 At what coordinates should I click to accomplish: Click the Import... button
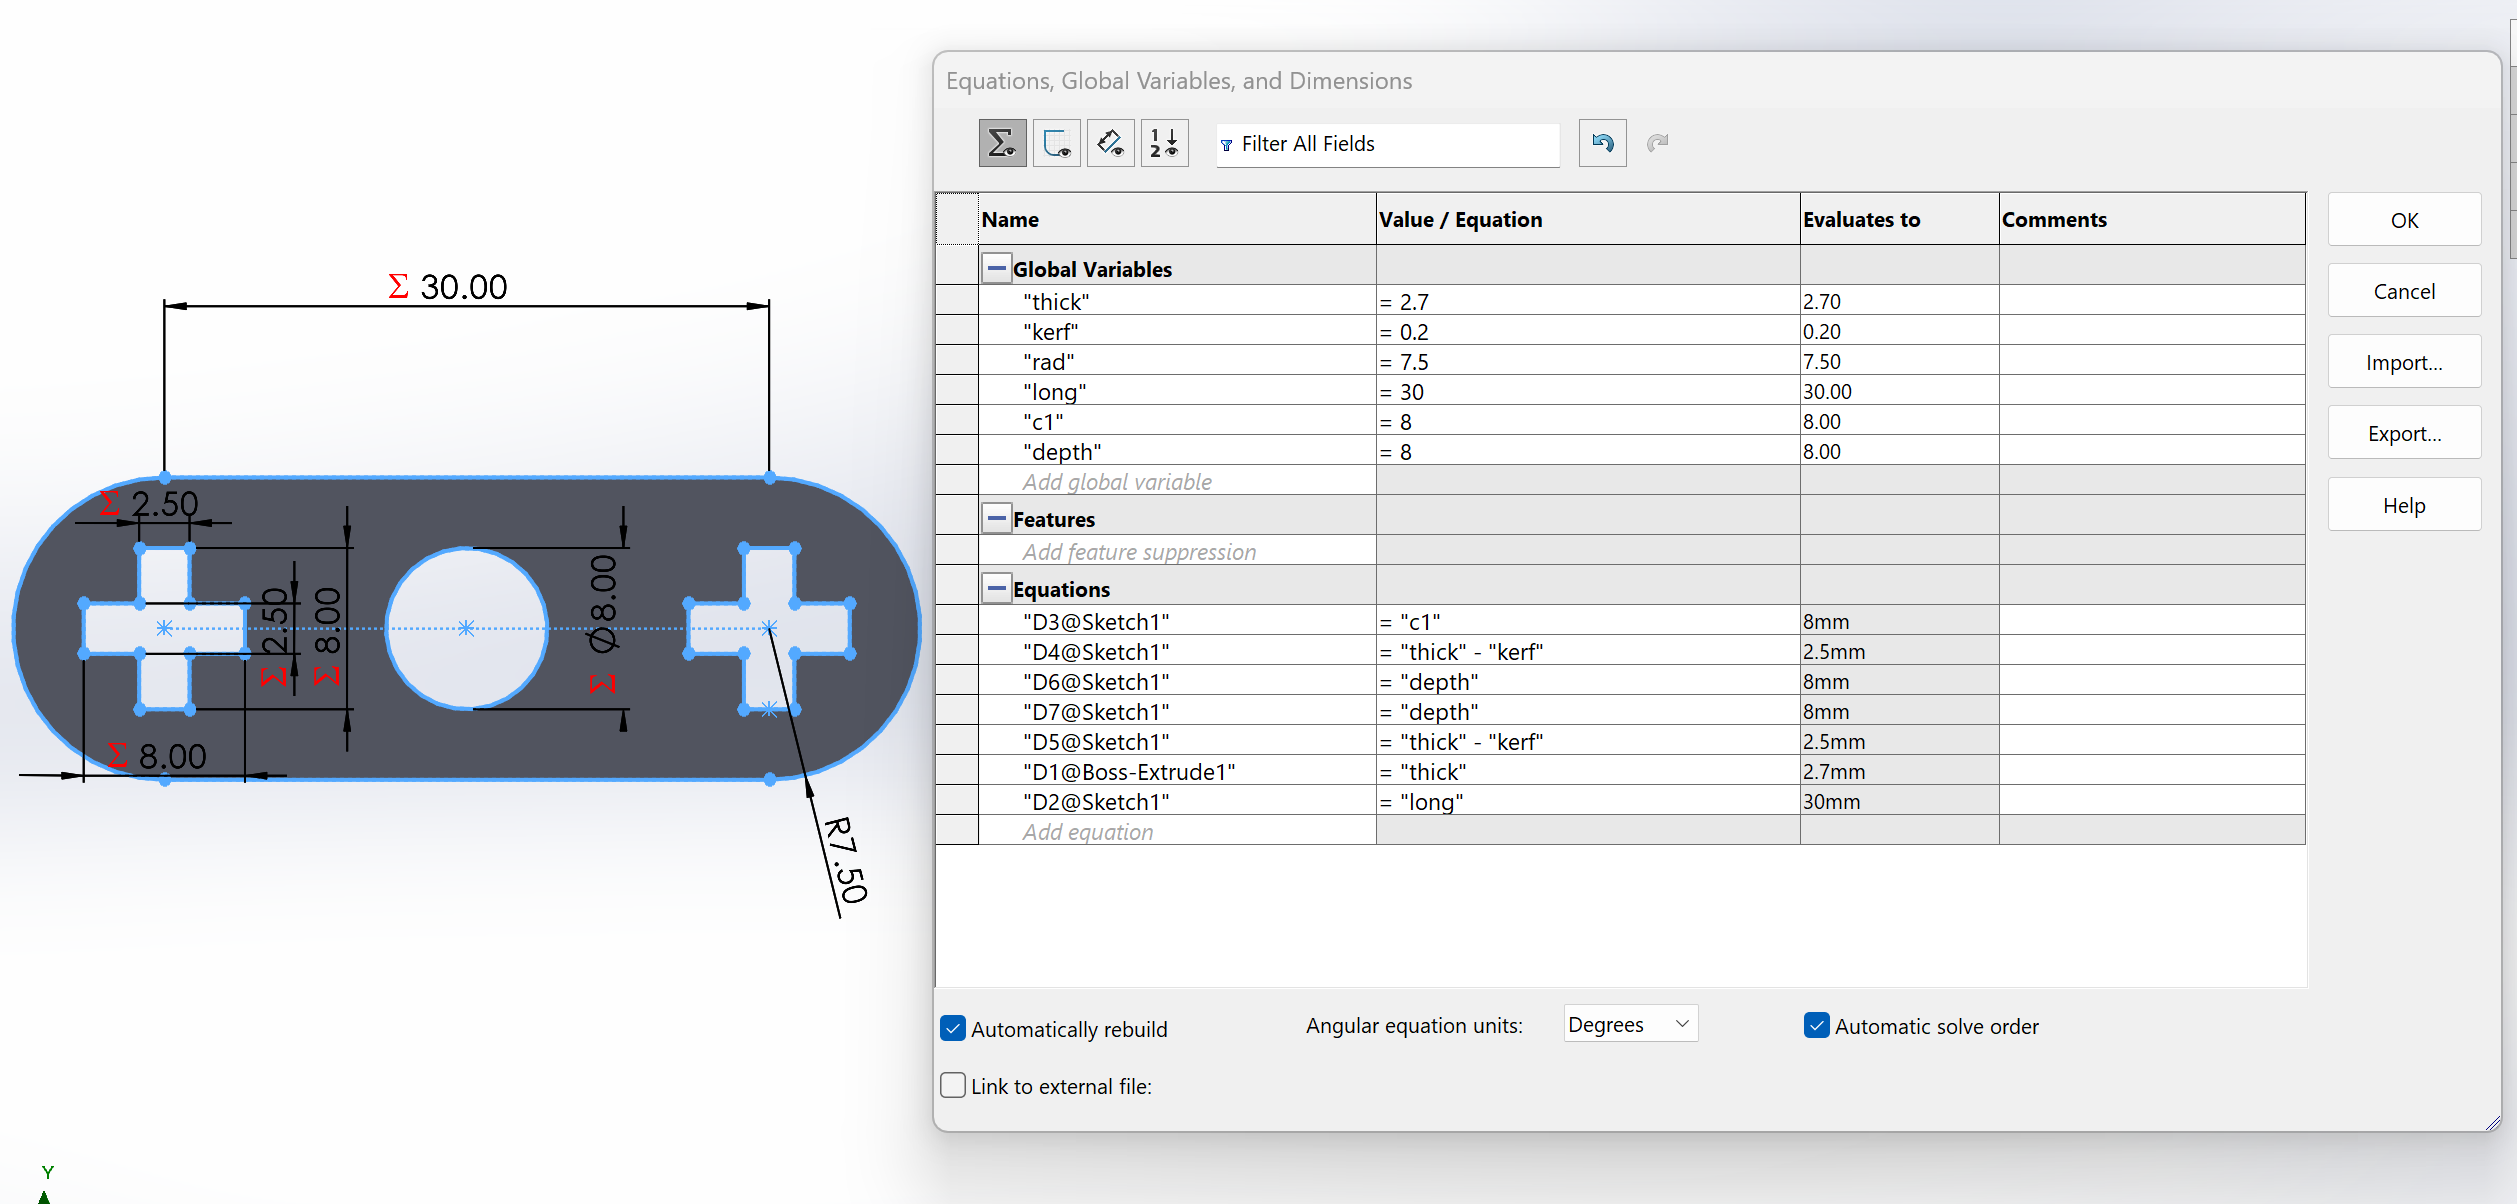click(x=2403, y=362)
